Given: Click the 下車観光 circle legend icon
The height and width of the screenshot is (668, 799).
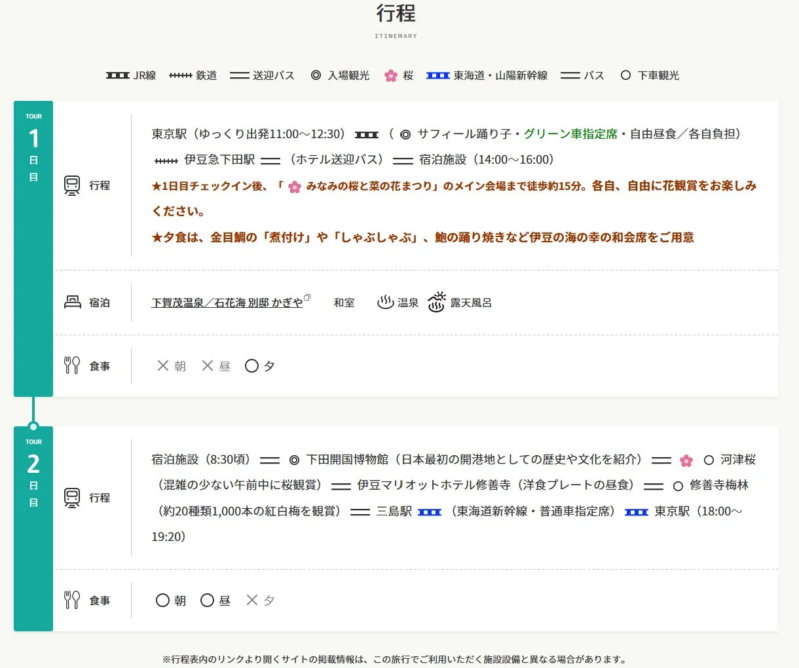Looking at the screenshot, I should click(626, 75).
